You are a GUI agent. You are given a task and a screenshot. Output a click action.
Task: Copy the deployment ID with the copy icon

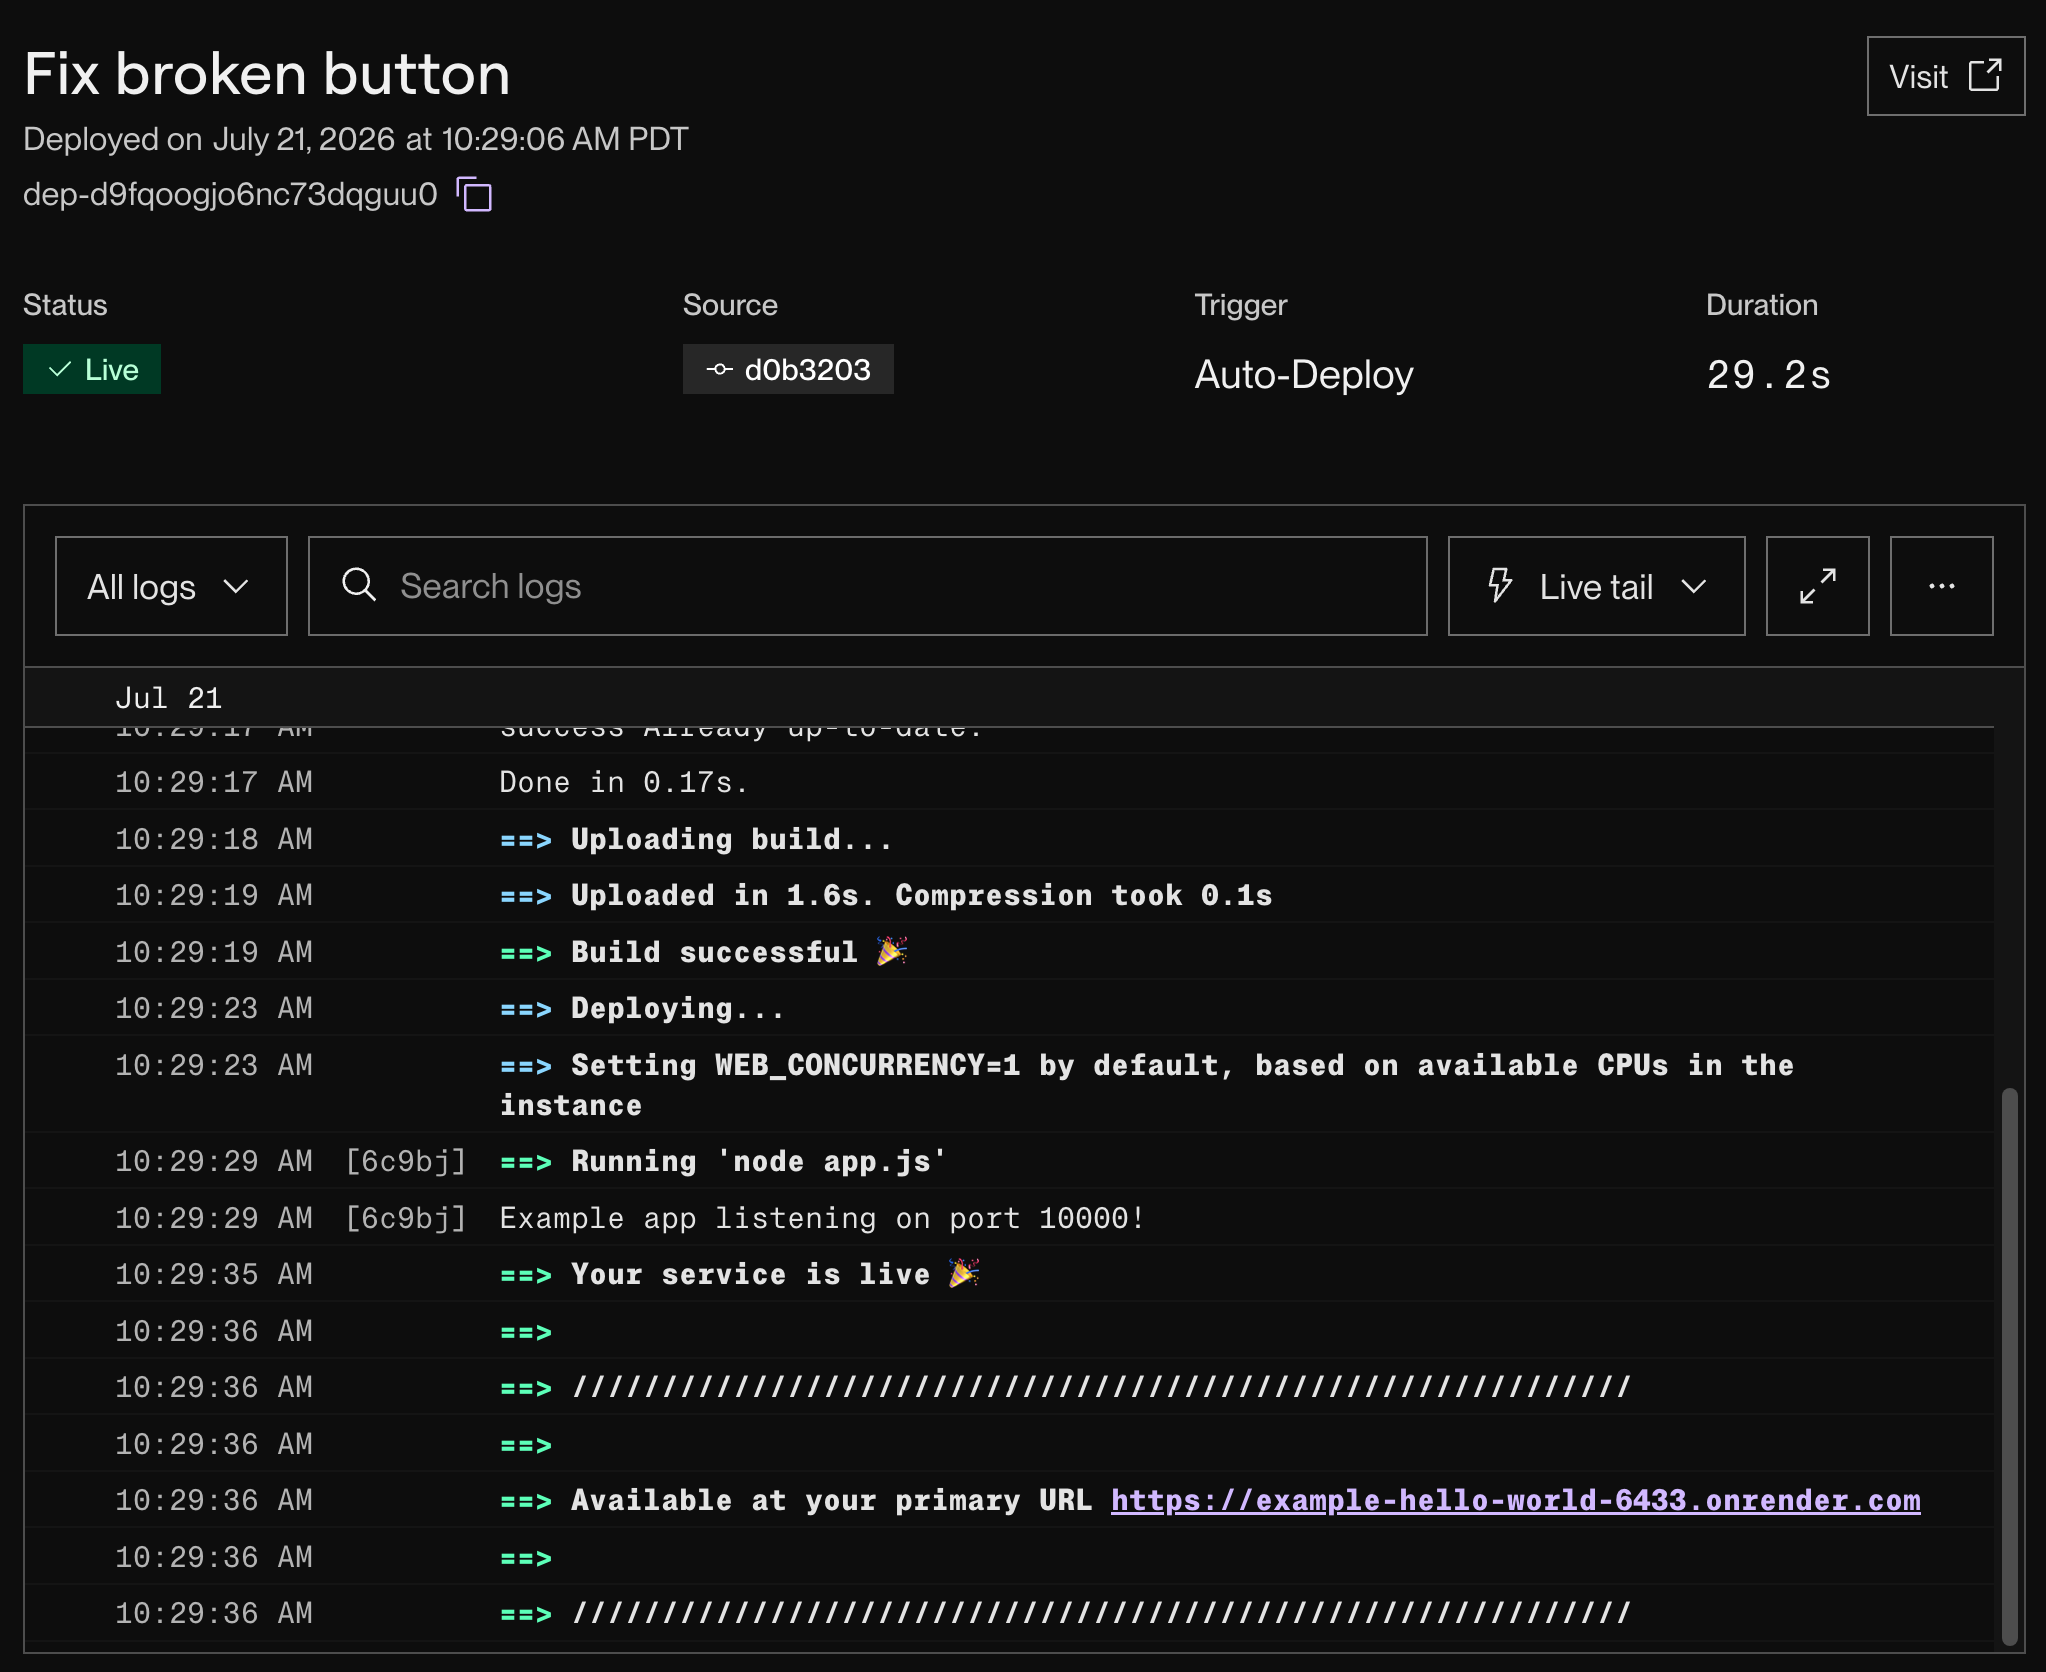pyautogui.click(x=474, y=194)
